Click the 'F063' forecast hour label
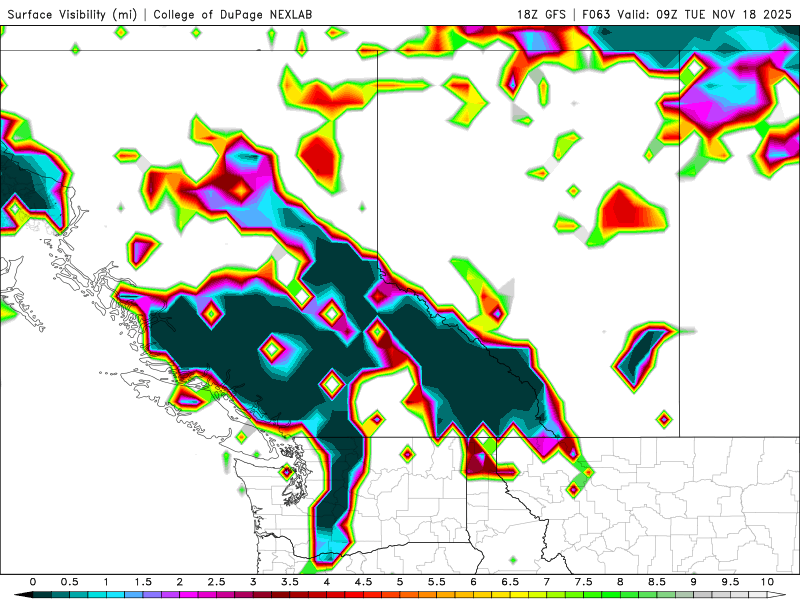The width and height of the screenshot is (800, 600). 596,14
